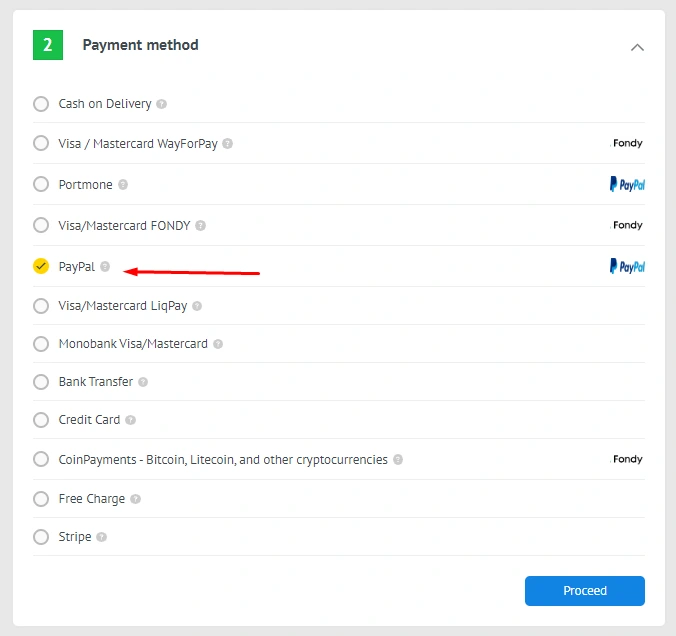Click help icon beside Credit Card
Screen dimensions: 676x636
coord(130,420)
